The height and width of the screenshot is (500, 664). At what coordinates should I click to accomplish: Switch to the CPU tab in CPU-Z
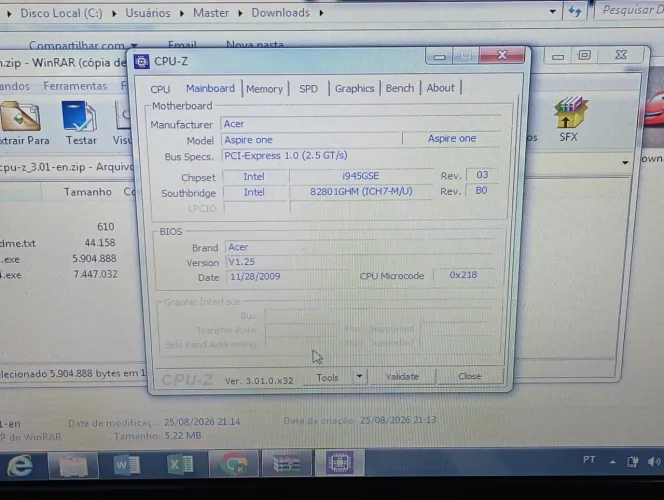160,89
